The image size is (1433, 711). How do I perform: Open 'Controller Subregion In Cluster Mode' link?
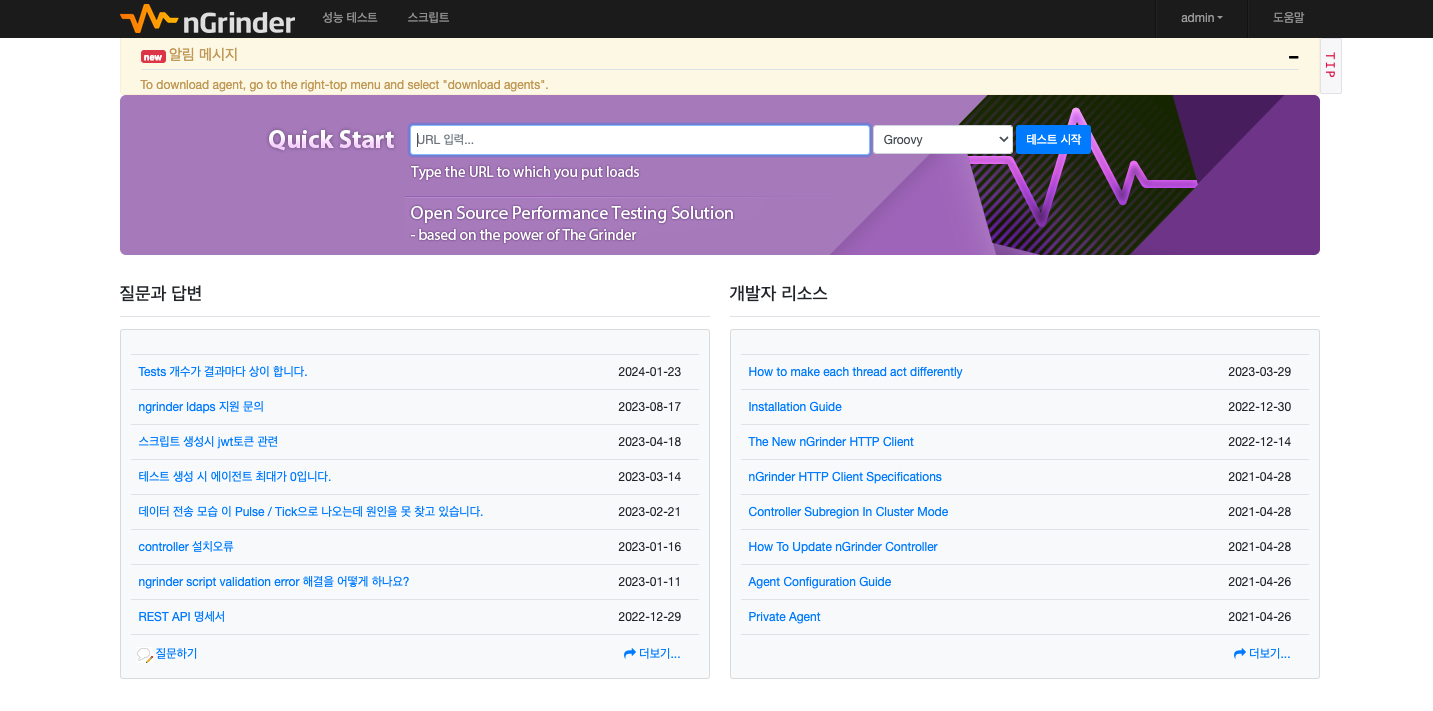pos(848,512)
